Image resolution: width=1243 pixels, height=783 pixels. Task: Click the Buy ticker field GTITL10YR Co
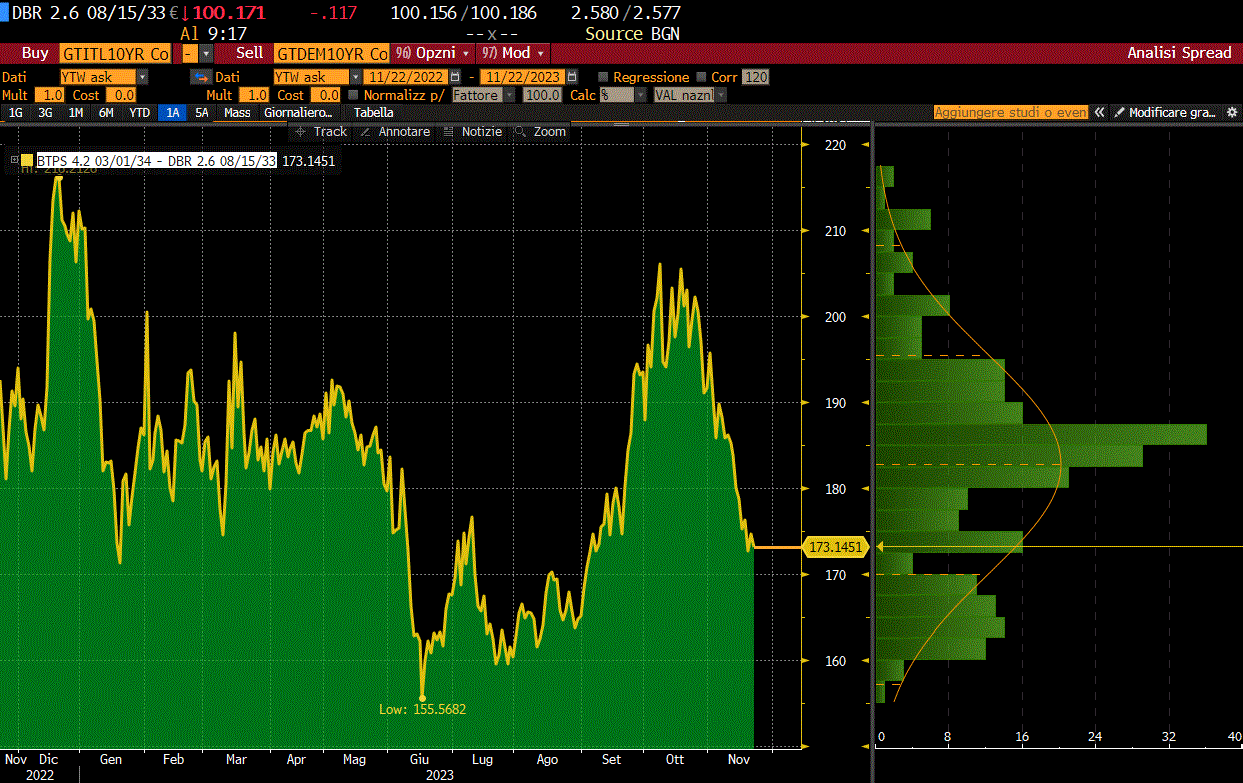[x=115, y=53]
